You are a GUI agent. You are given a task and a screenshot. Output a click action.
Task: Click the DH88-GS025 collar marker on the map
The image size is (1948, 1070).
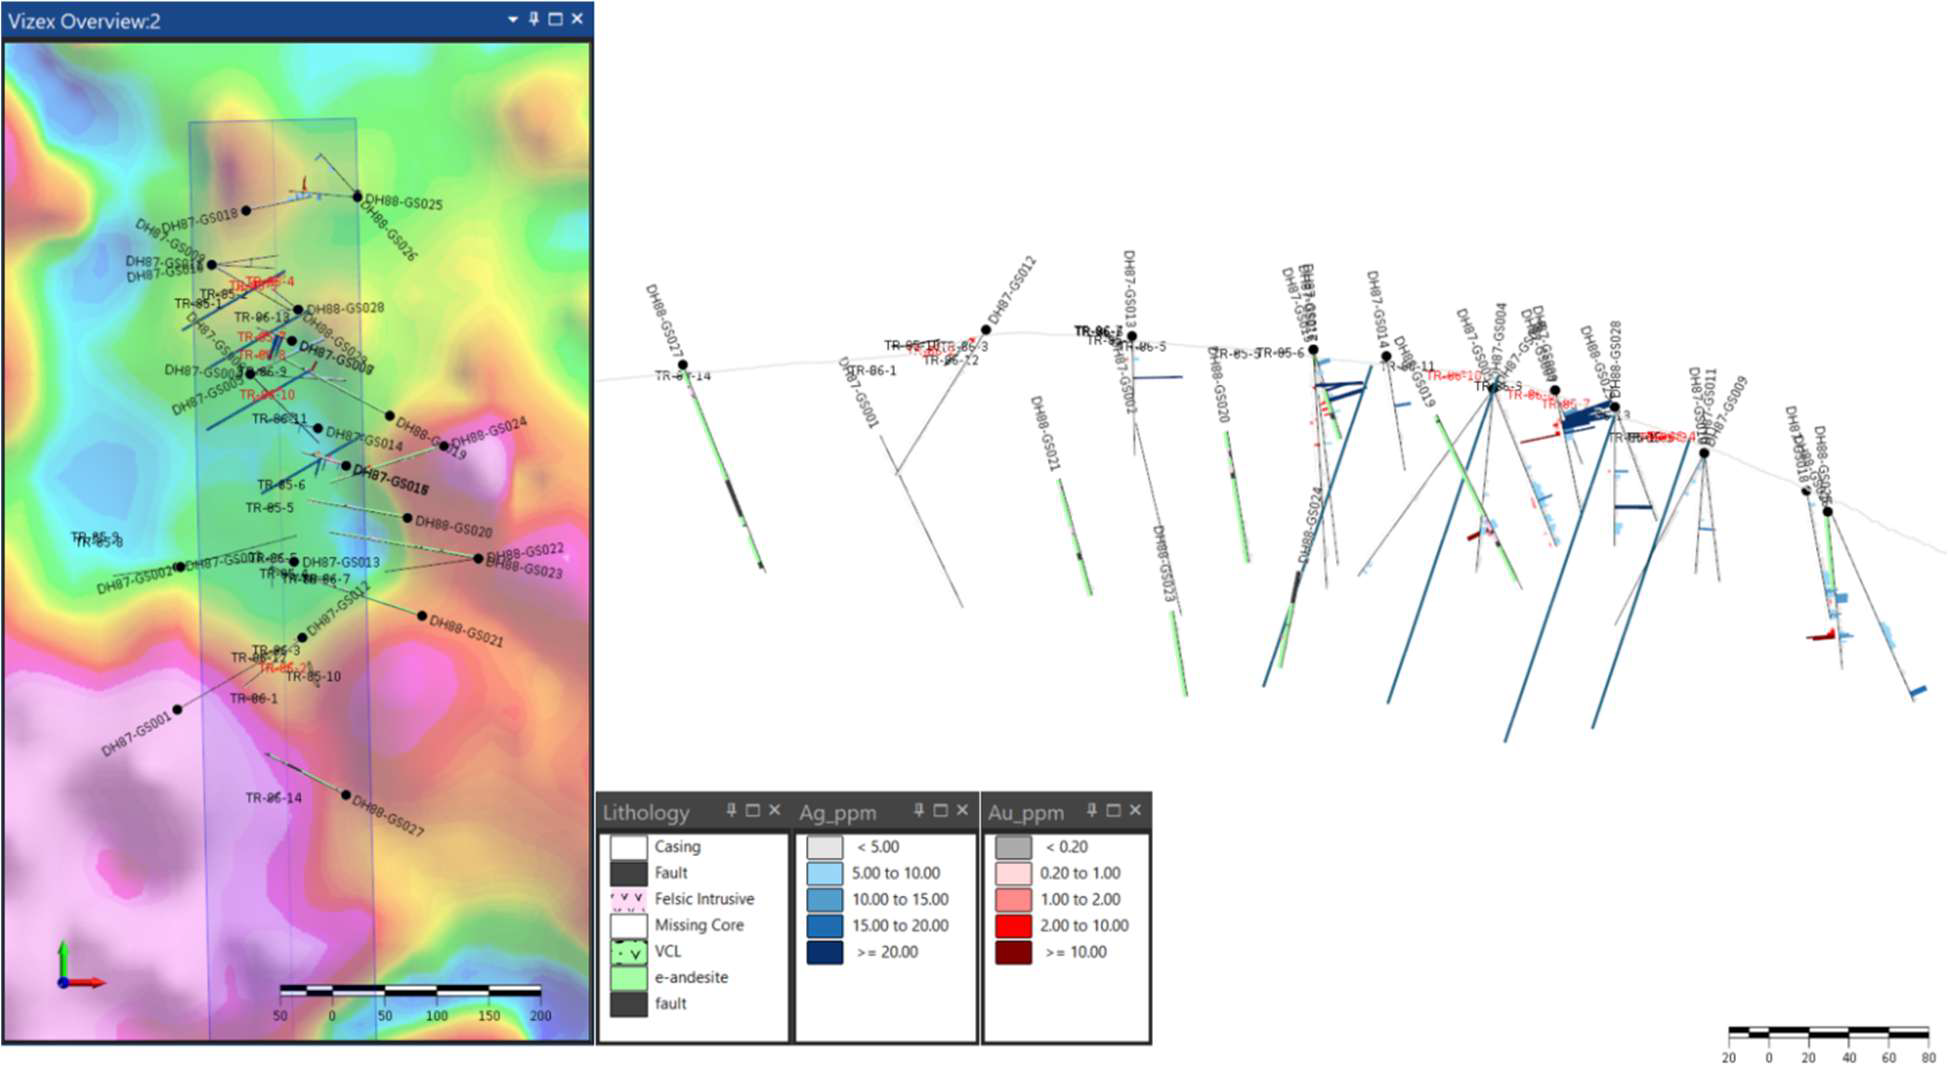tap(358, 198)
